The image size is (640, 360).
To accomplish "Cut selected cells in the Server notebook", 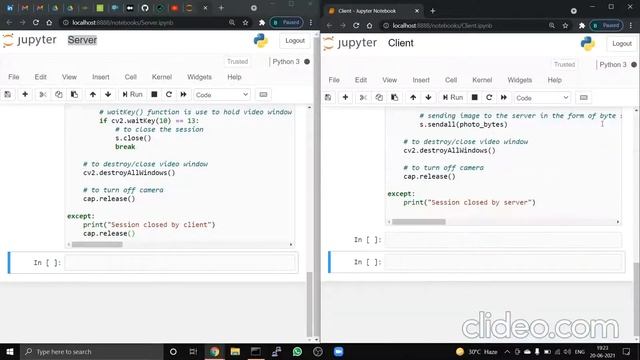I will click(x=42, y=95).
